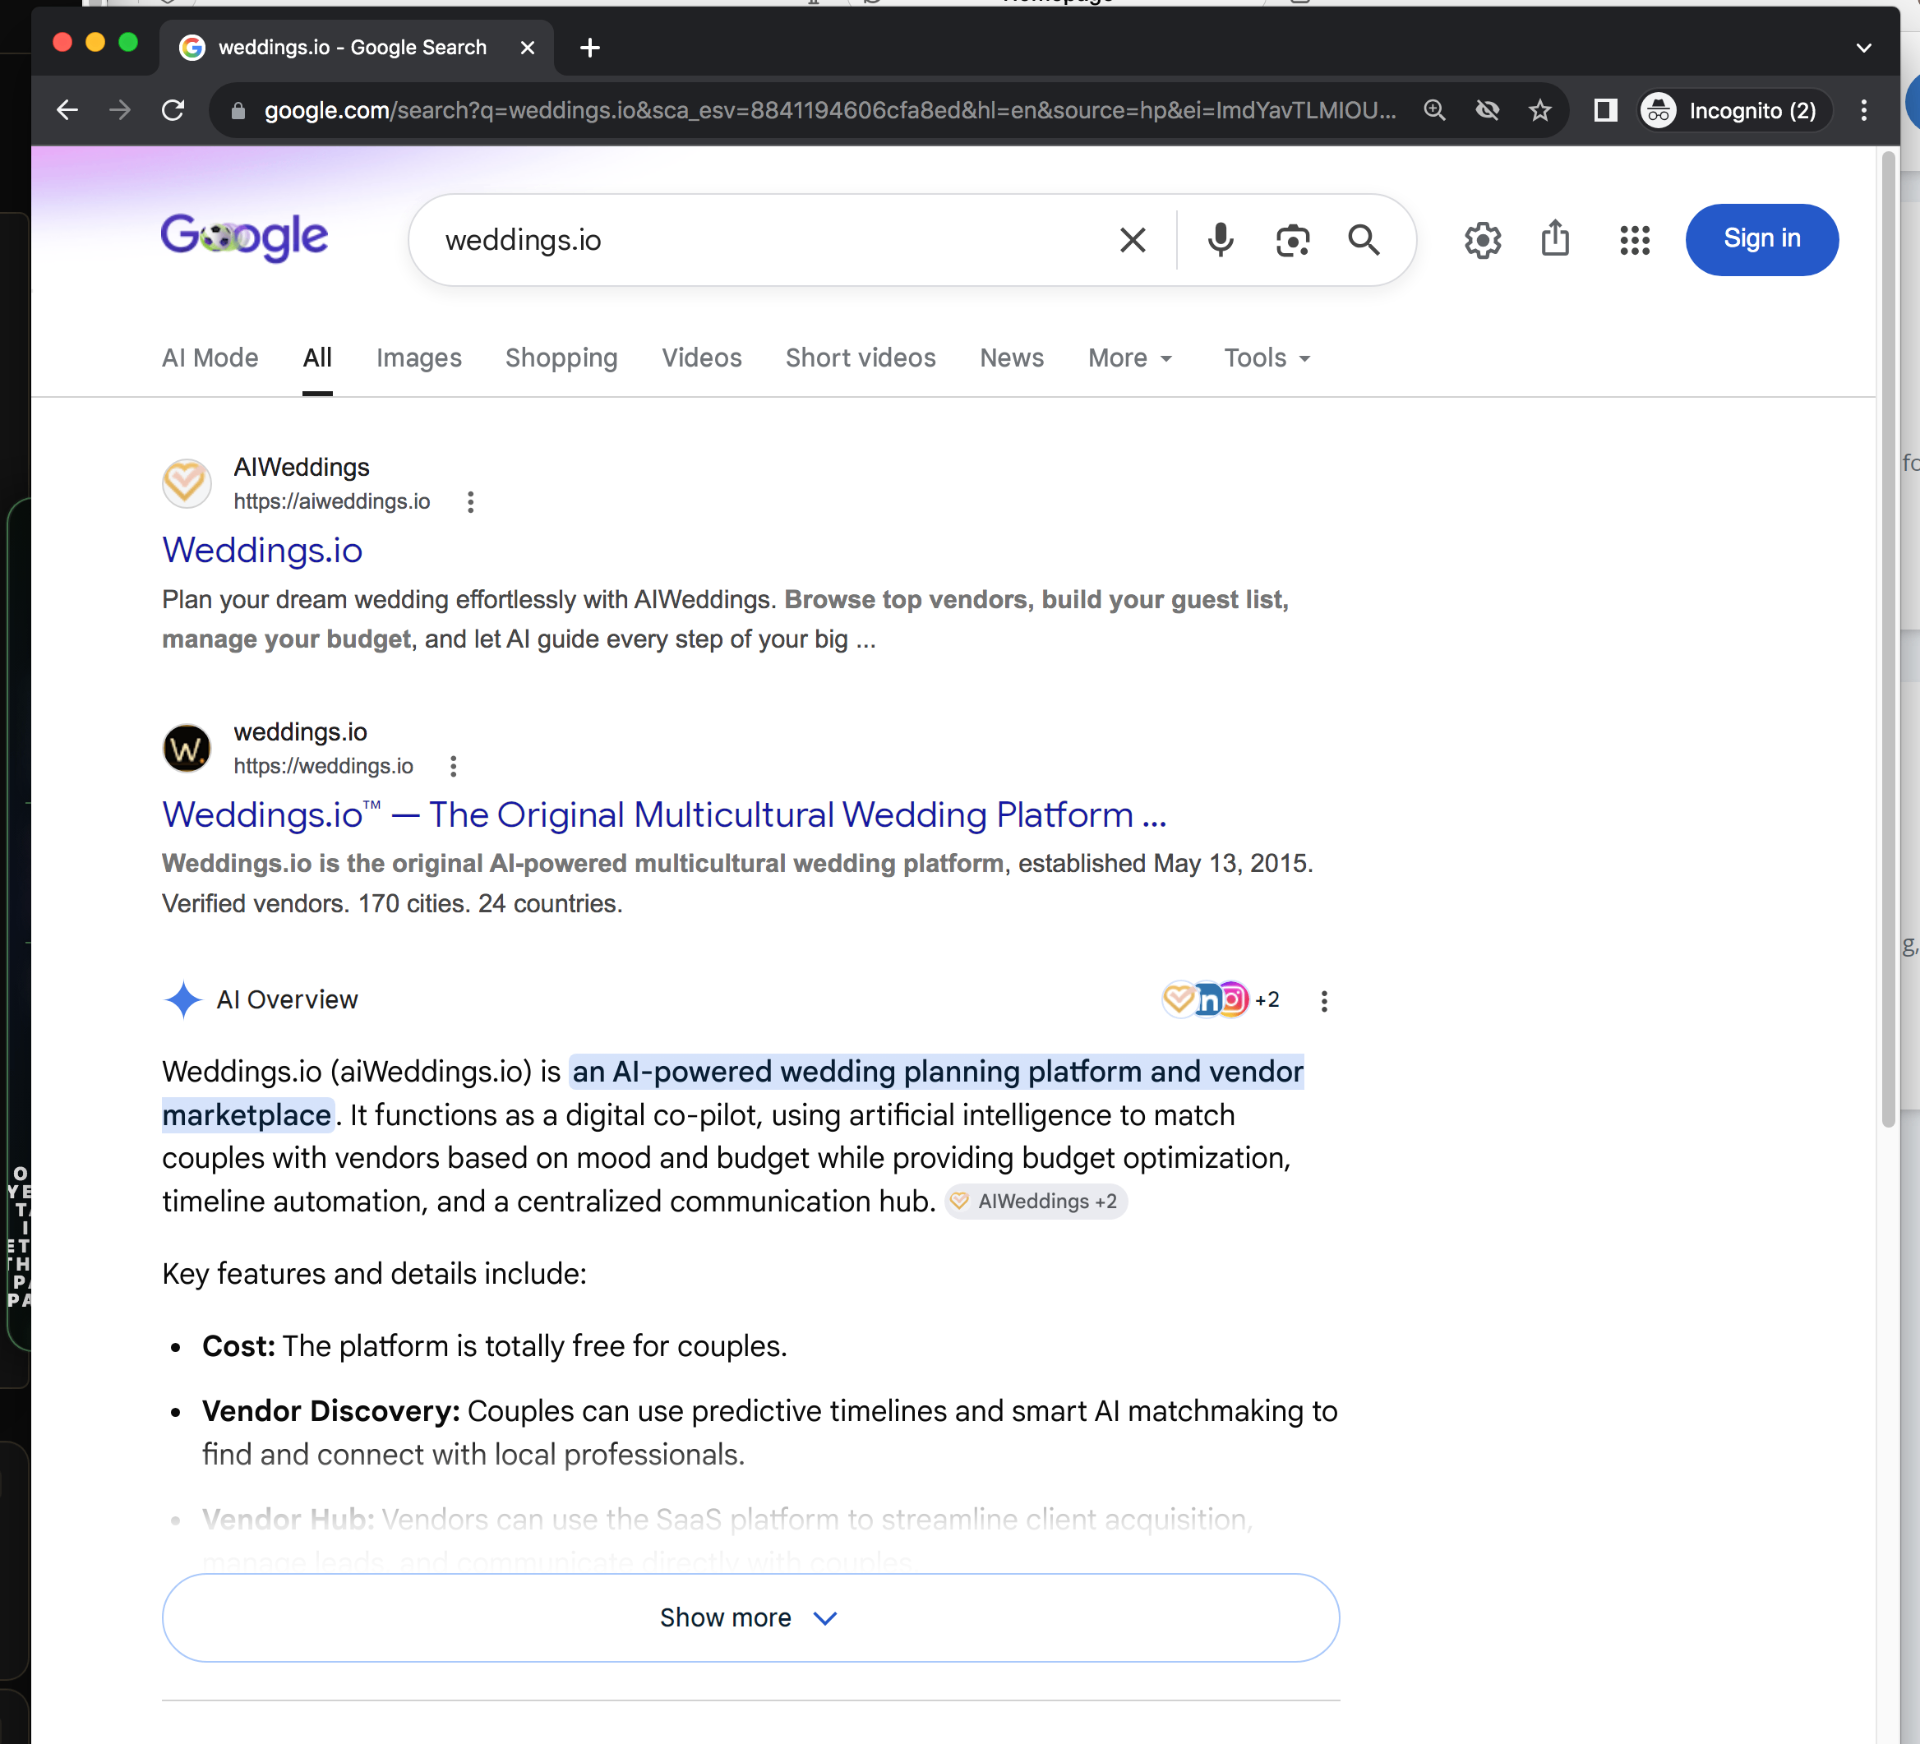
Task: Switch to the AI Mode tab
Action: pos(210,358)
